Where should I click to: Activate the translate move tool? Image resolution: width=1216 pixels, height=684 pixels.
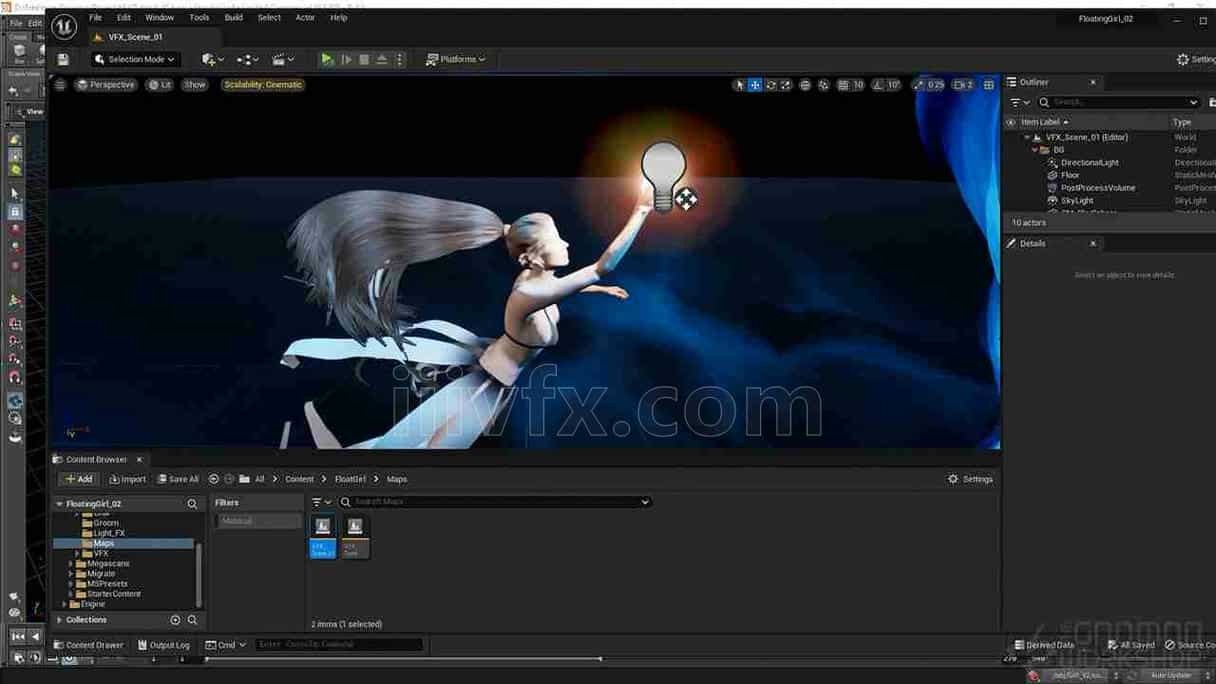pos(755,85)
